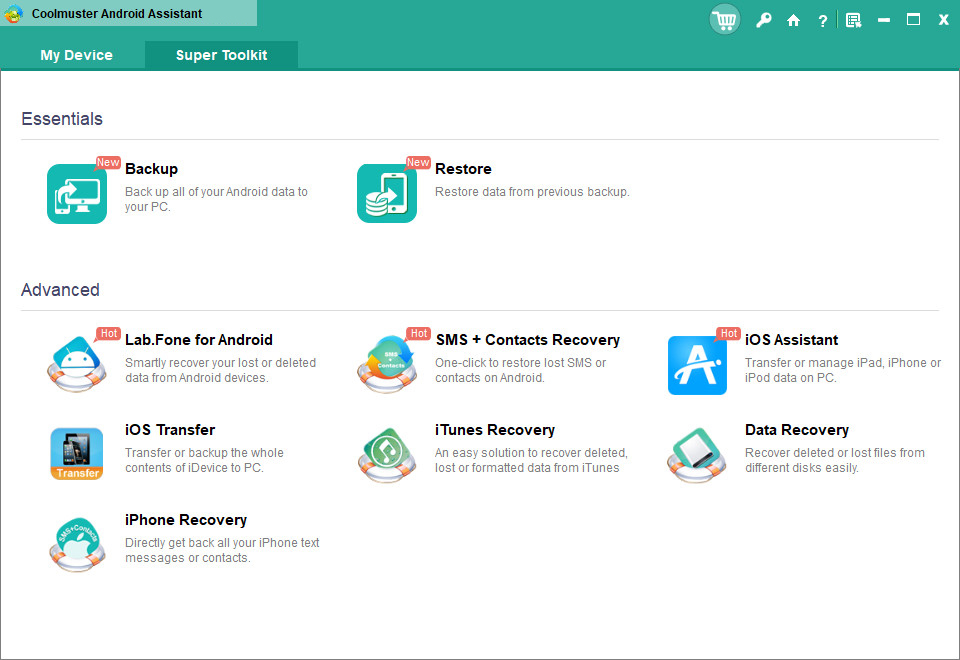Image resolution: width=960 pixels, height=660 pixels.
Task: Click the feedback list icon in title bar
Action: [x=853, y=20]
